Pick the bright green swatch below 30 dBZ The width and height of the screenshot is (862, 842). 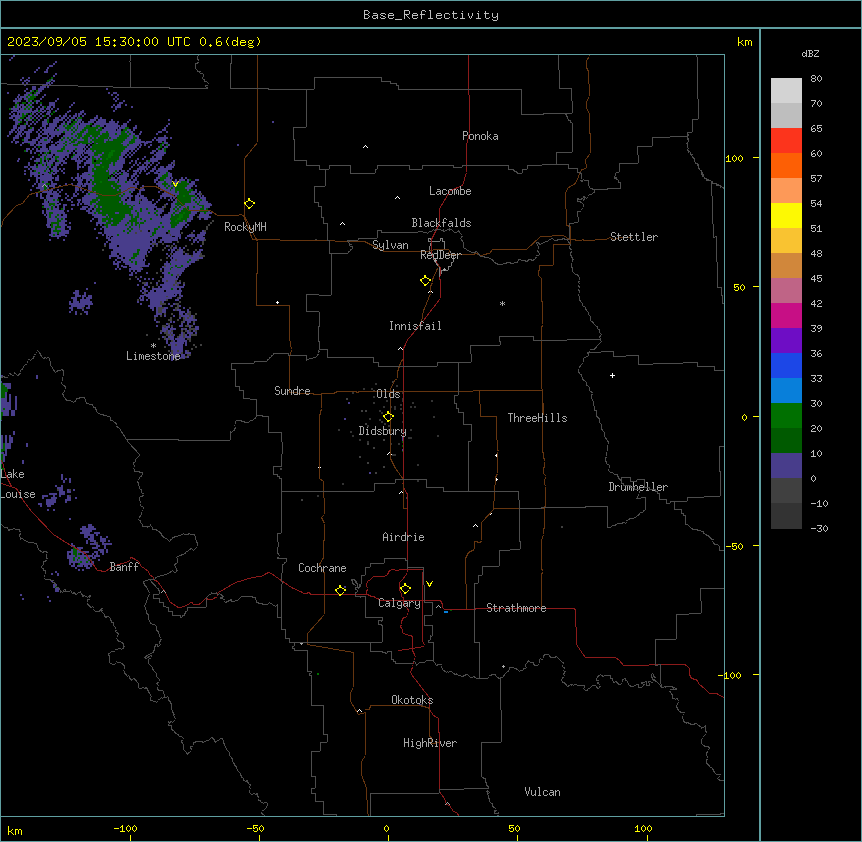(786, 416)
